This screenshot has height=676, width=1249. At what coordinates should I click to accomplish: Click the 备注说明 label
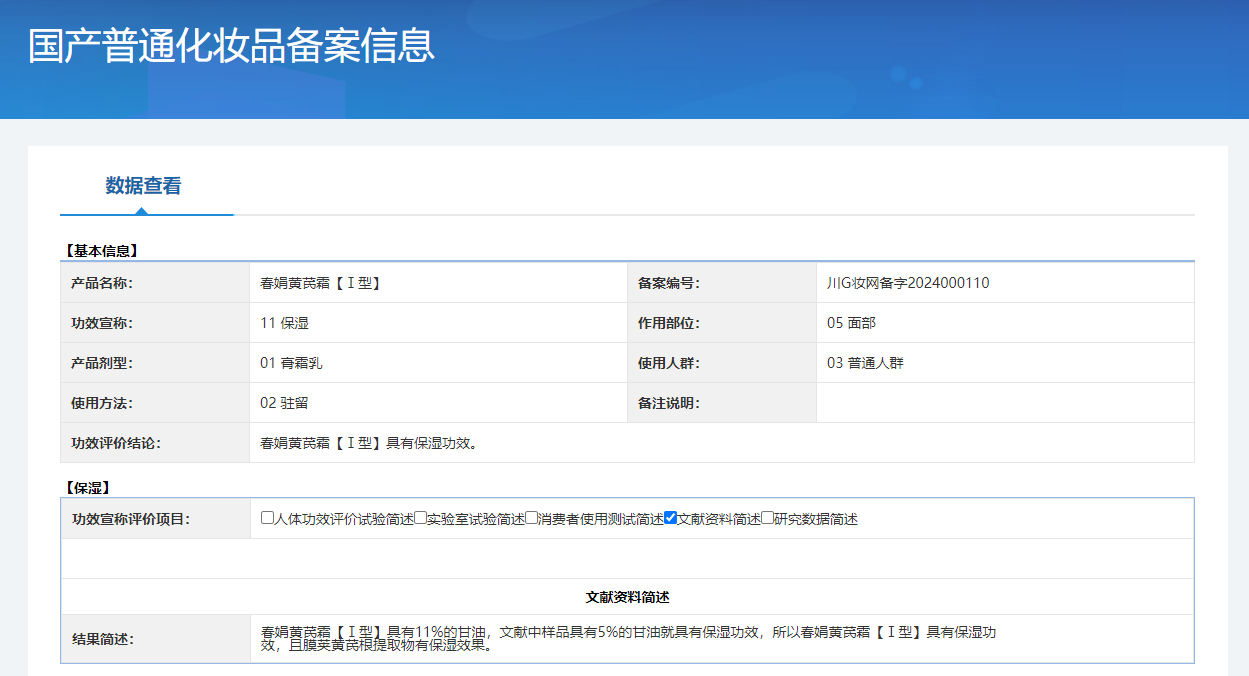tap(669, 403)
